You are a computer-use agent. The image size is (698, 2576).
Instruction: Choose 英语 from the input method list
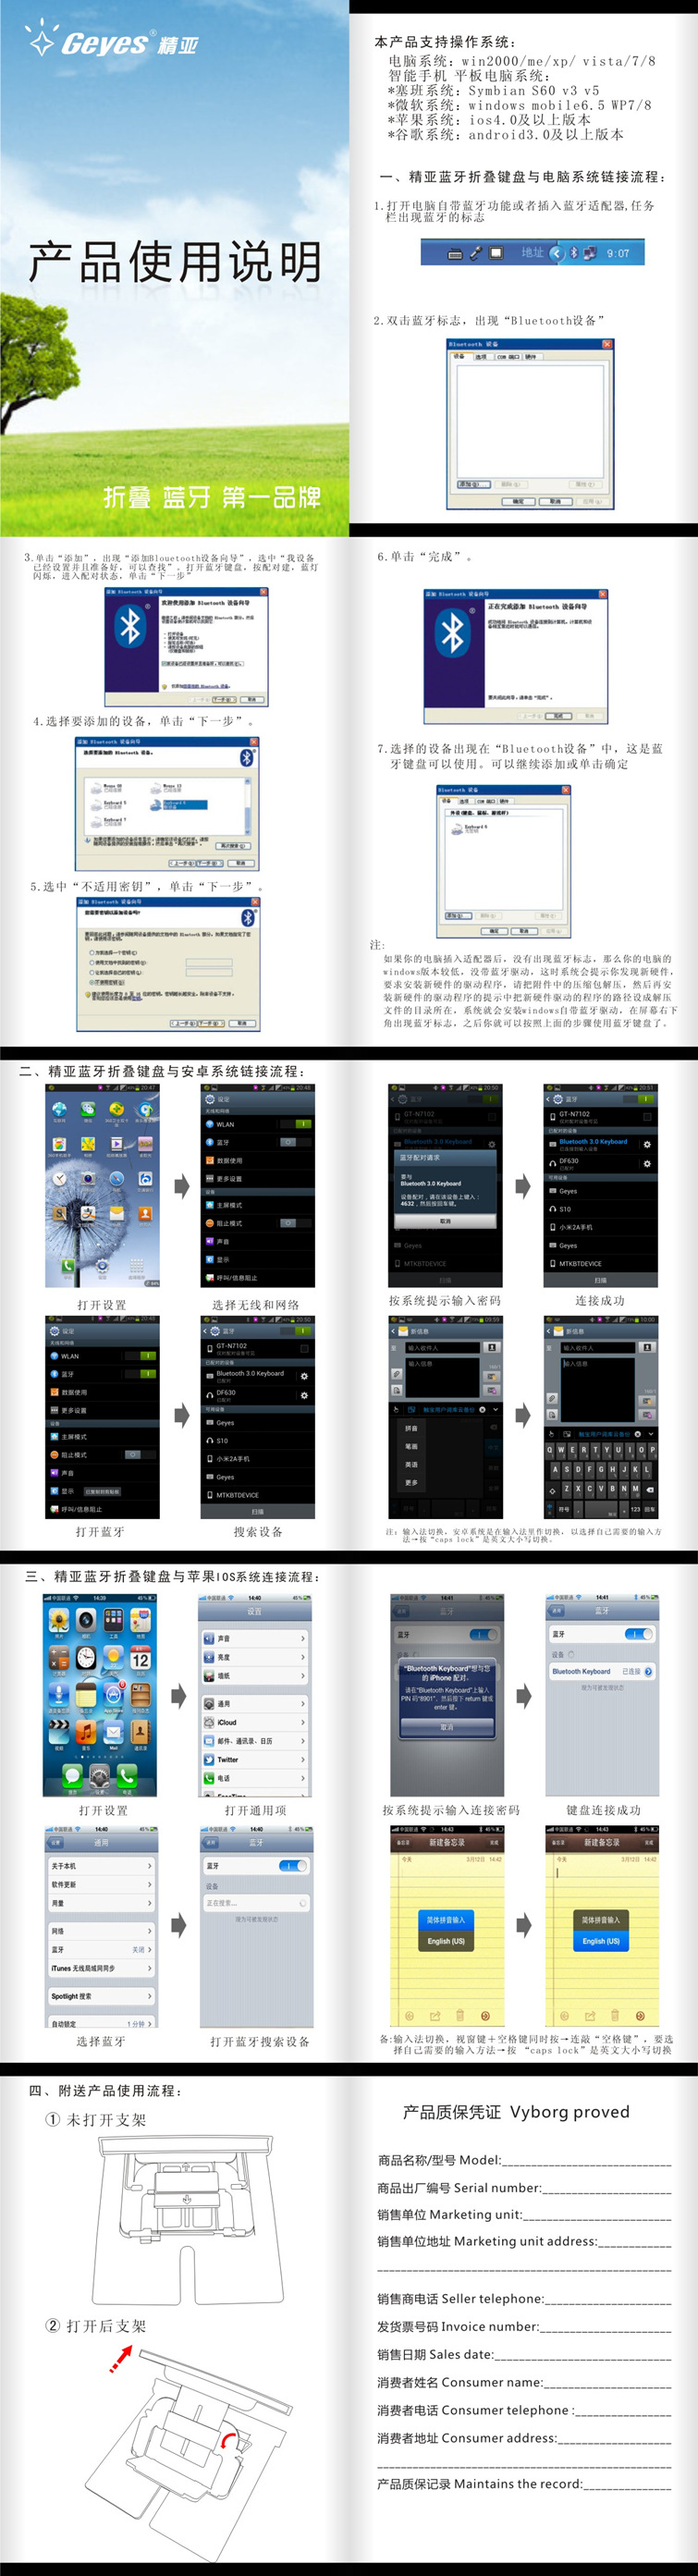[x=412, y=1464]
